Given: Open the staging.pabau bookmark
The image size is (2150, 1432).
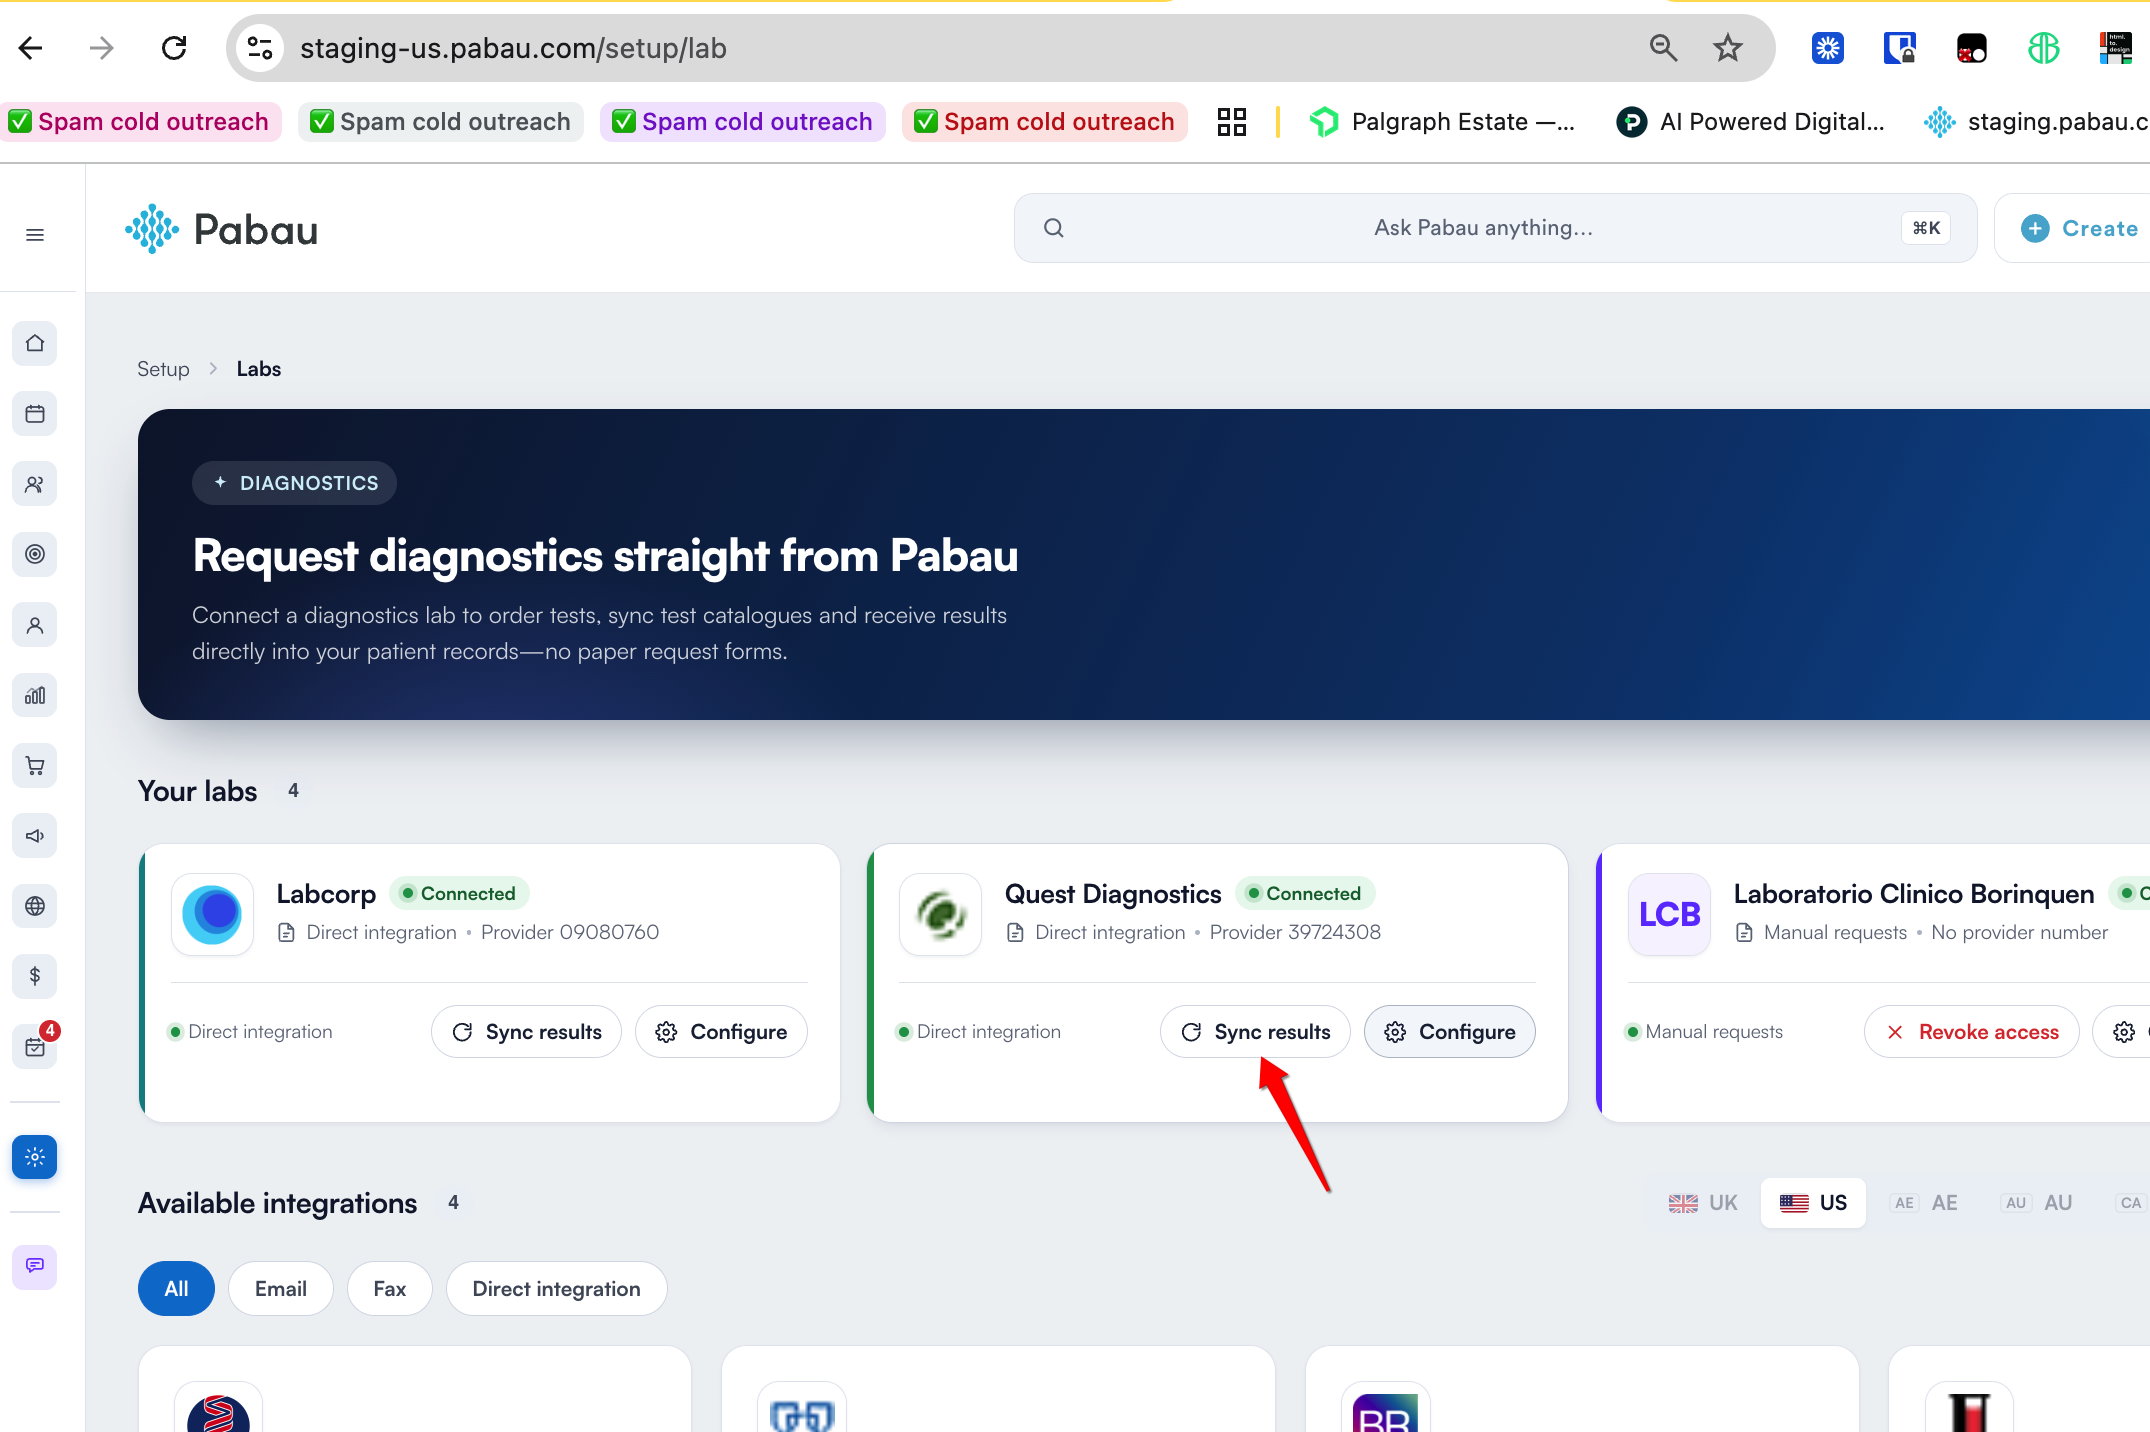Looking at the screenshot, I should pyautogui.click(x=2036, y=122).
